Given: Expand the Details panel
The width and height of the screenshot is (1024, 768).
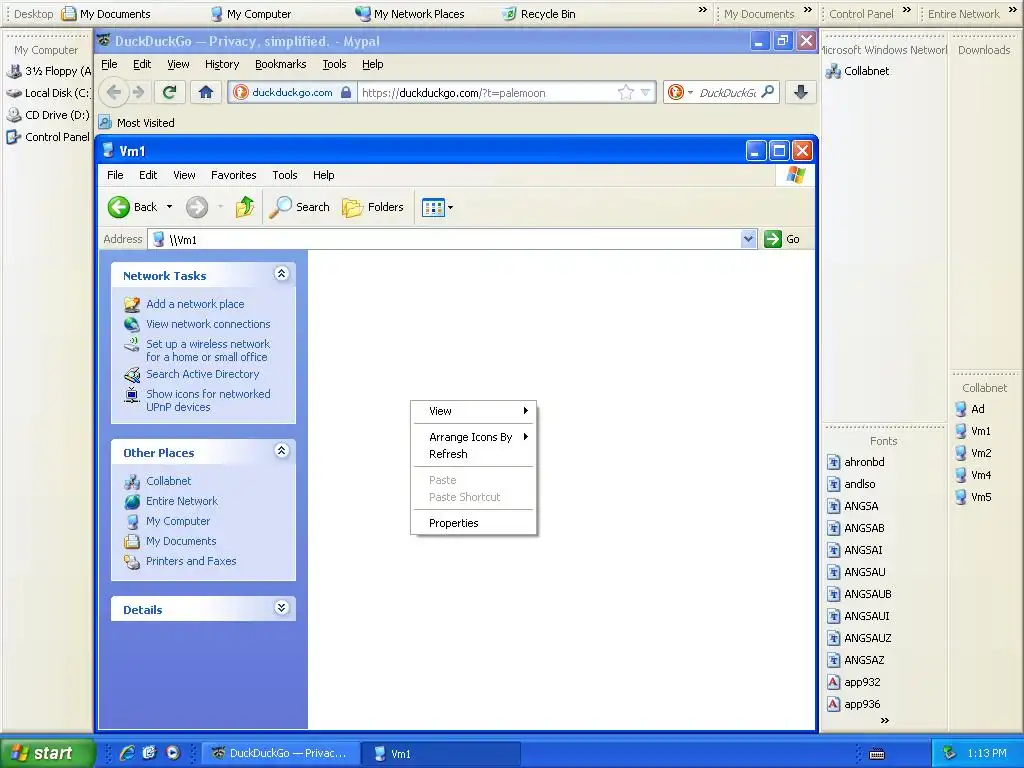Looking at the screenshot, I should (x=281, y=608).
